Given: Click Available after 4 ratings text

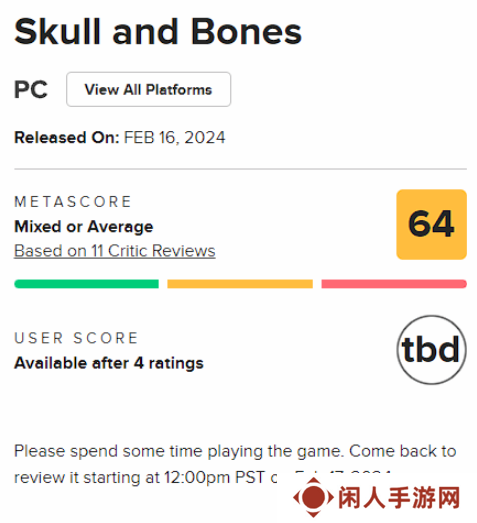Looking at the screenshot, I should (109, 363).
